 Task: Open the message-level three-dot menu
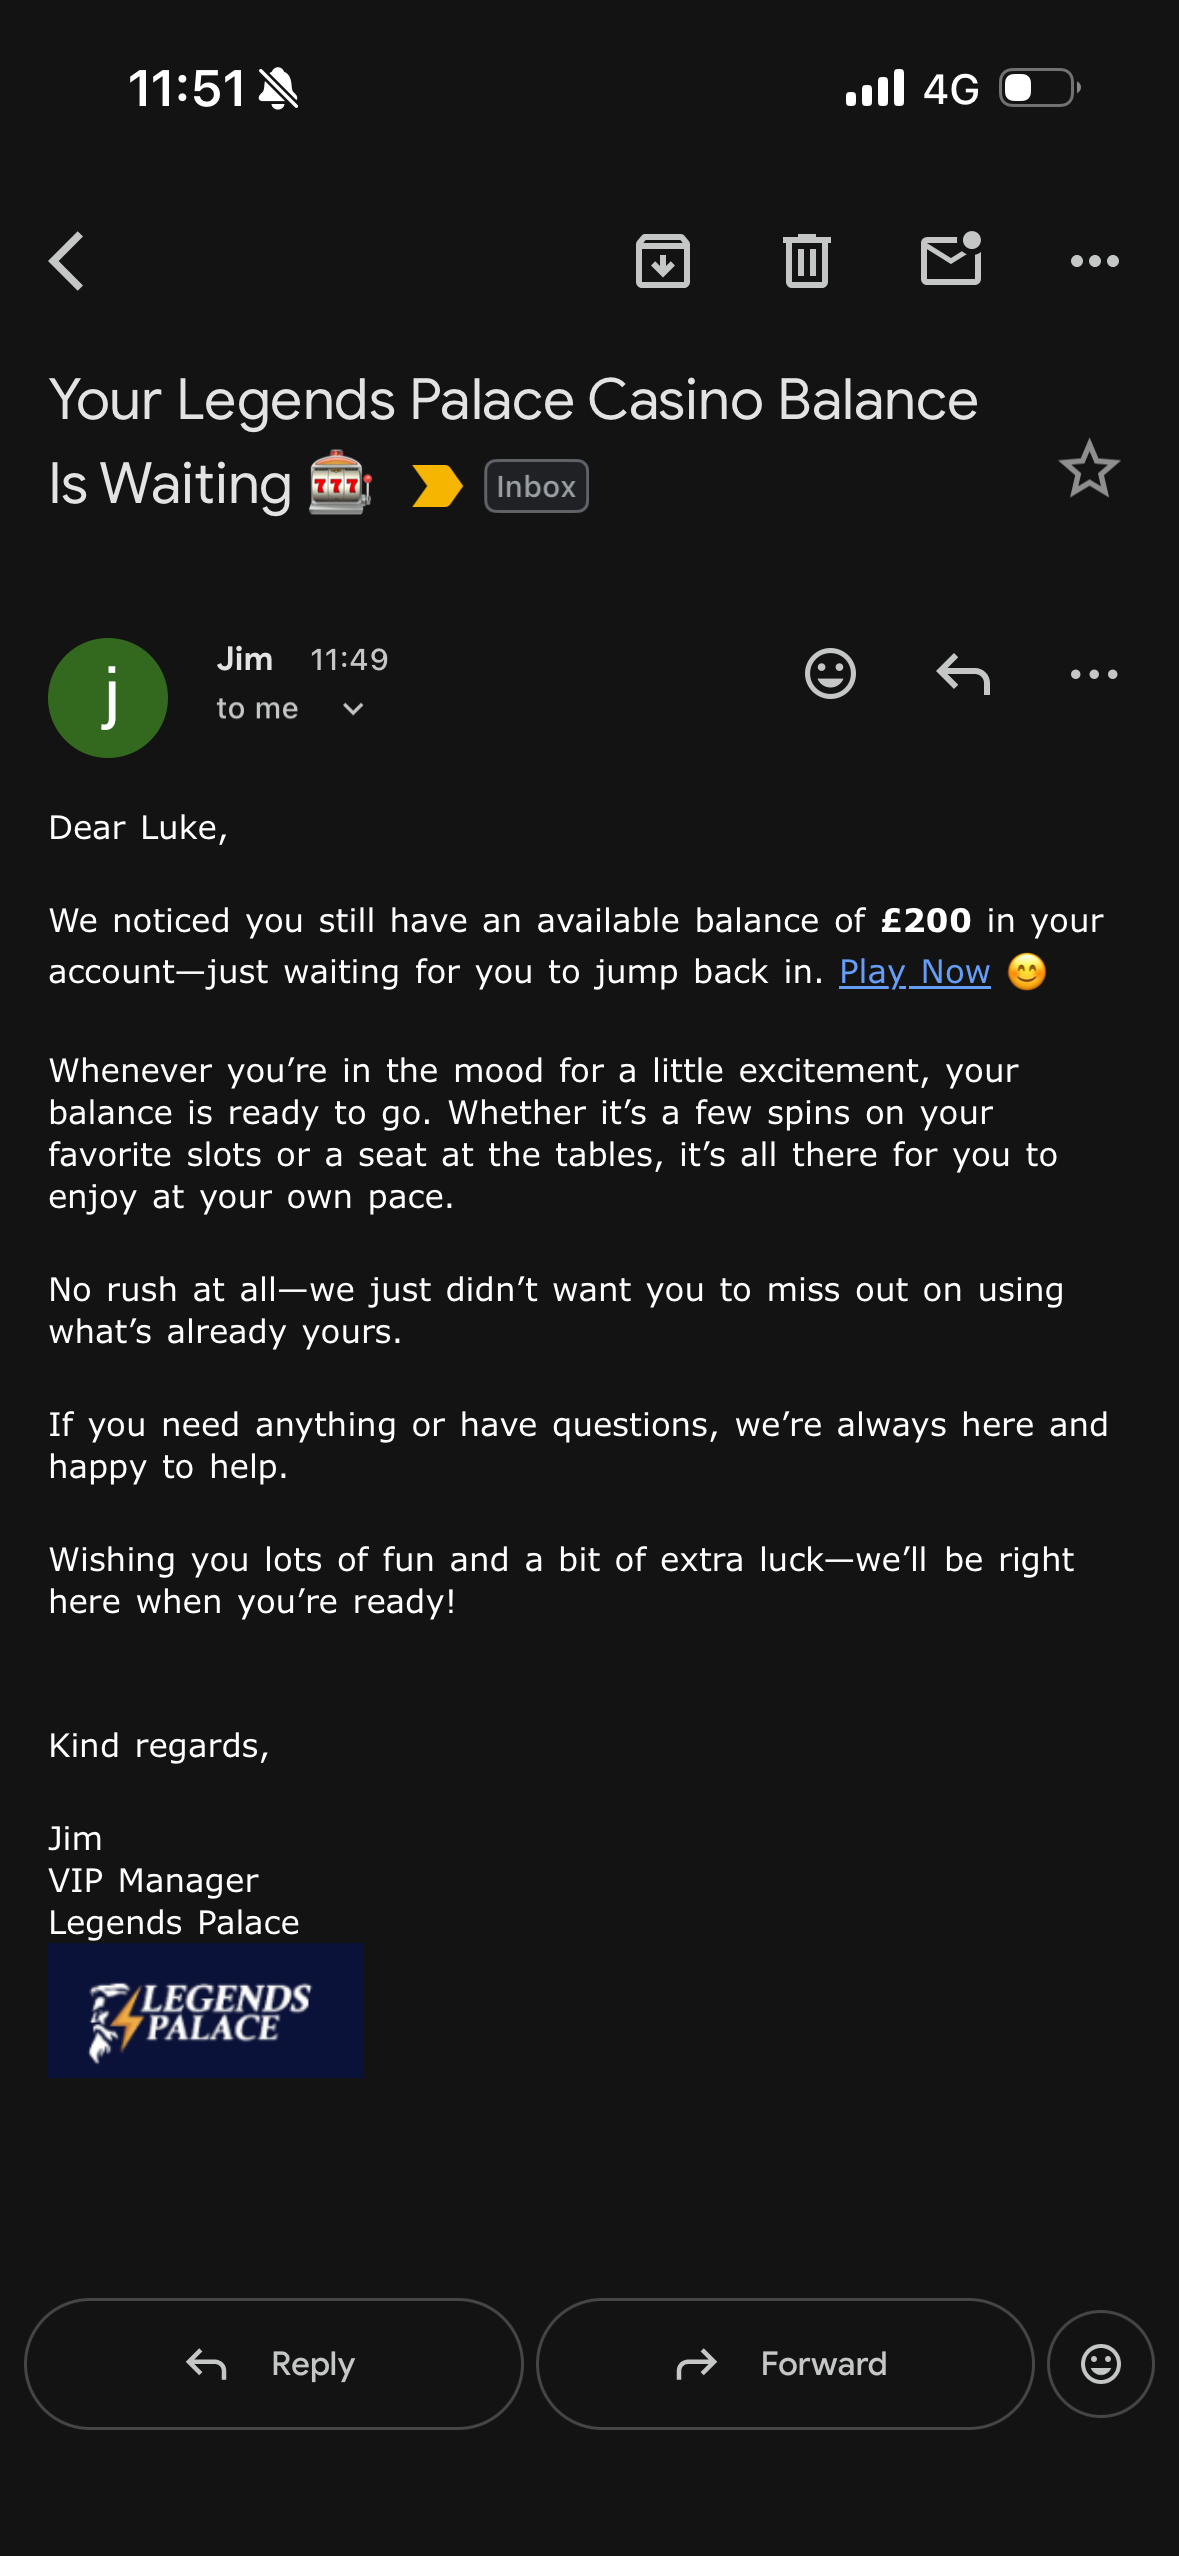1094,674
